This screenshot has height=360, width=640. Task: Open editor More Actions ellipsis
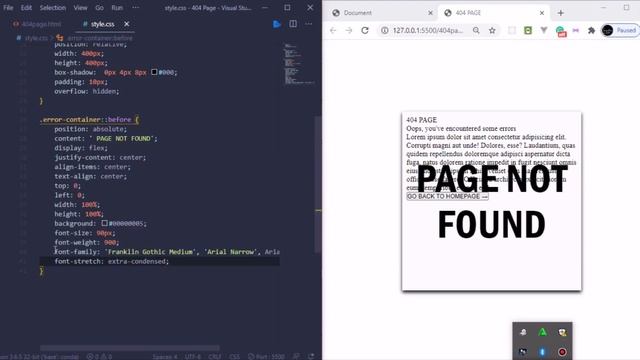tap(309, 24)
